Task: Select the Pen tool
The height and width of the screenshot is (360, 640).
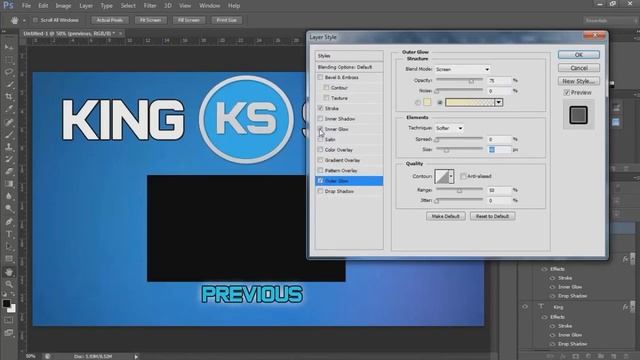Action: (x=9, y=222)
